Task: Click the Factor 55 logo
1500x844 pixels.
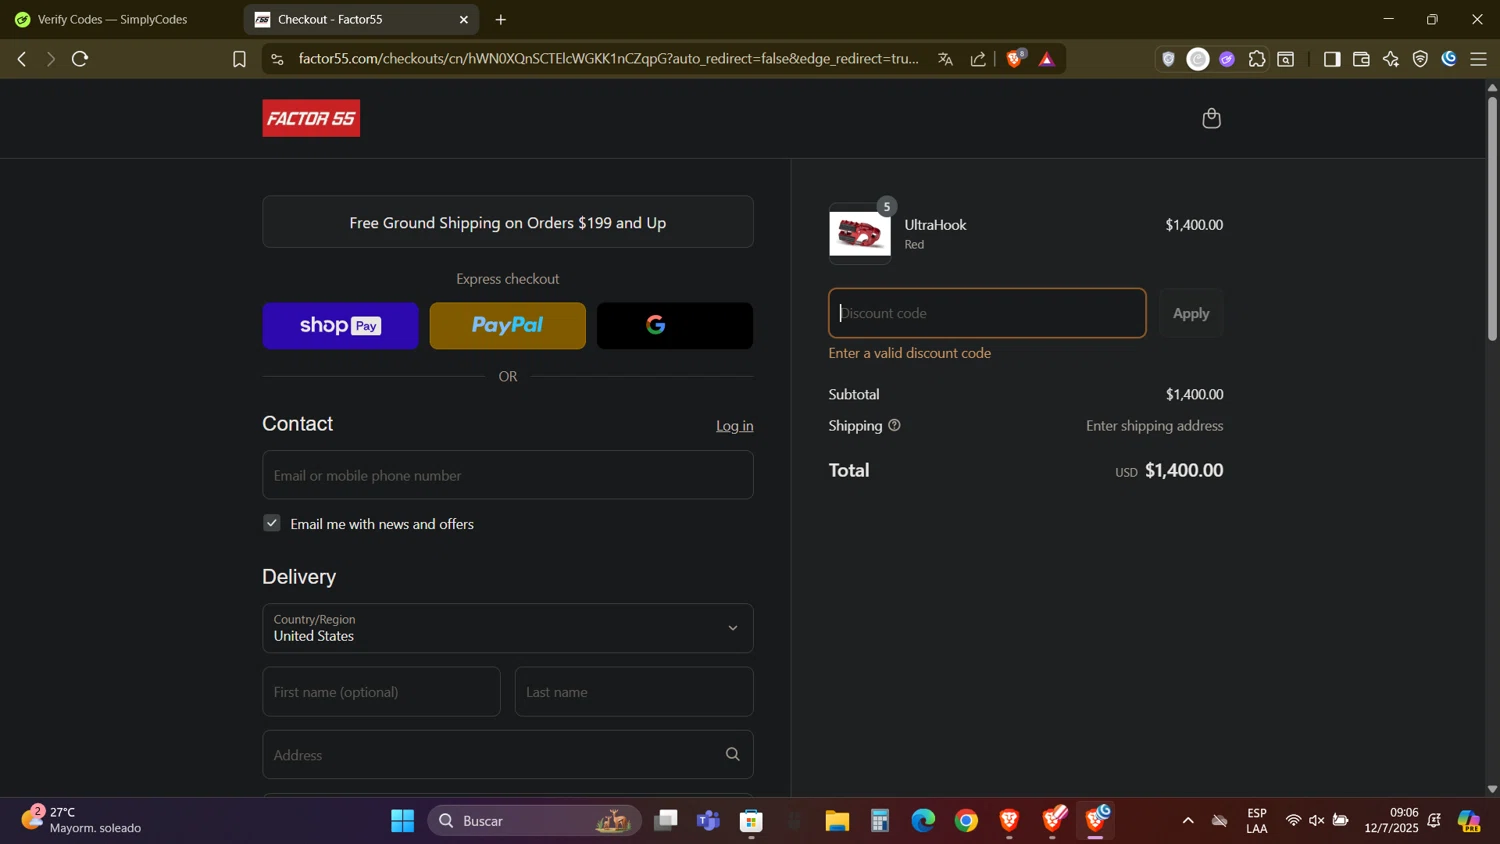Action: tap(311, 118)
